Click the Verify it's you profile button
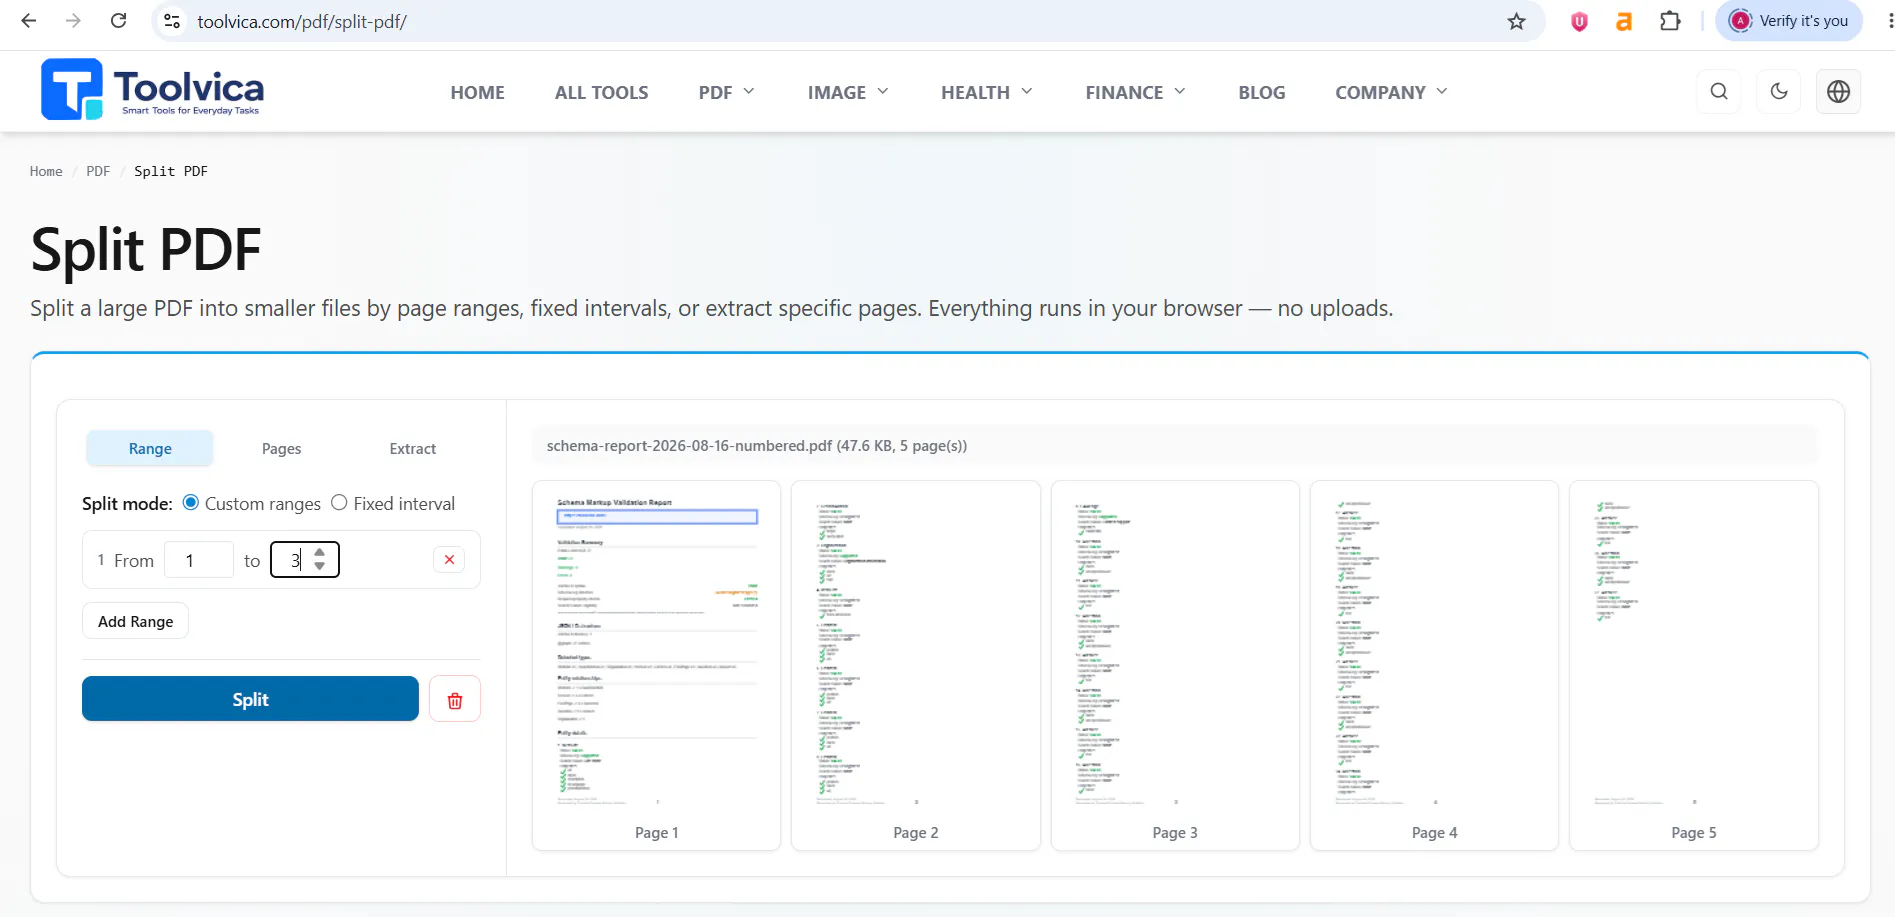Viewport: 1895px width, 917px height. (1789, 21)
